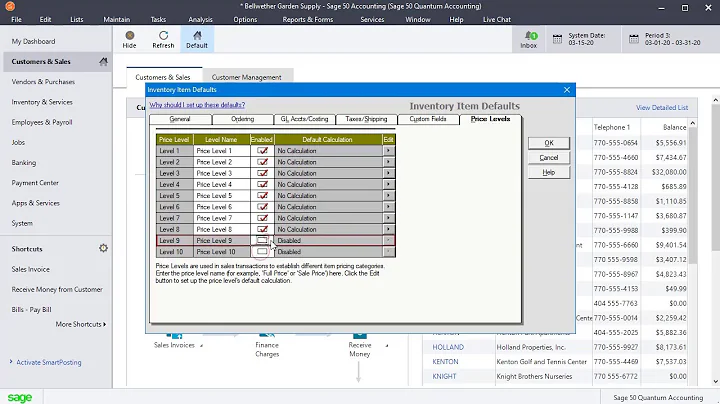Uncheck Enabled box for Level 2

(x=262, y=162)
